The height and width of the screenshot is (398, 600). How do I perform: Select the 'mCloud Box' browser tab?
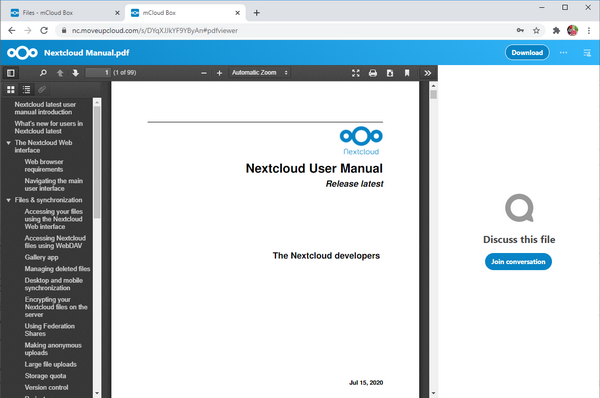tap(186, 13)
